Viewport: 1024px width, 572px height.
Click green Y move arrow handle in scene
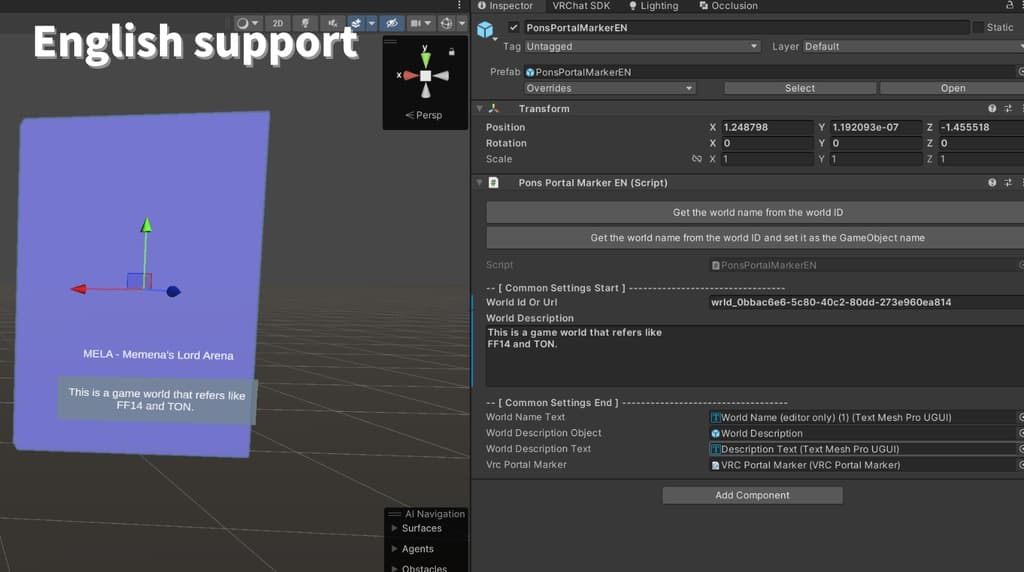(146, 225)
